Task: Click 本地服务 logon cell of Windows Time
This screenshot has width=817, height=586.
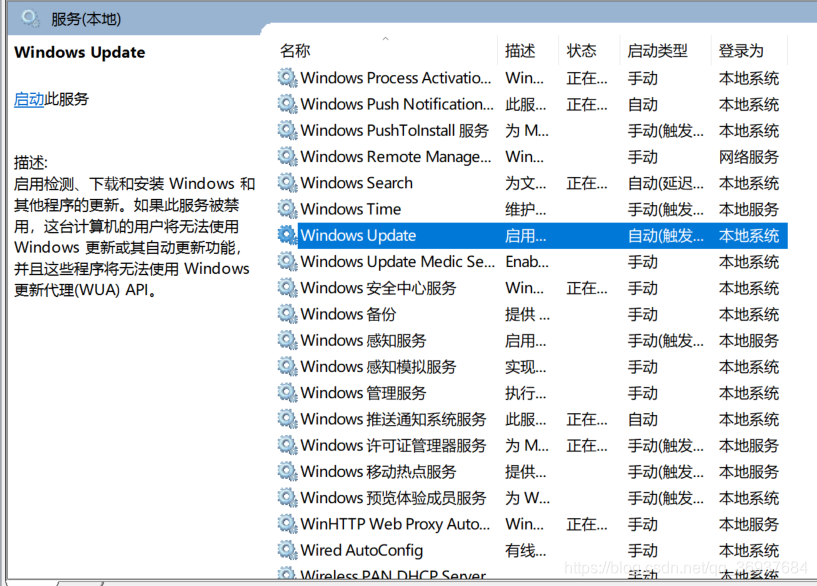Action: pos(748,209)
